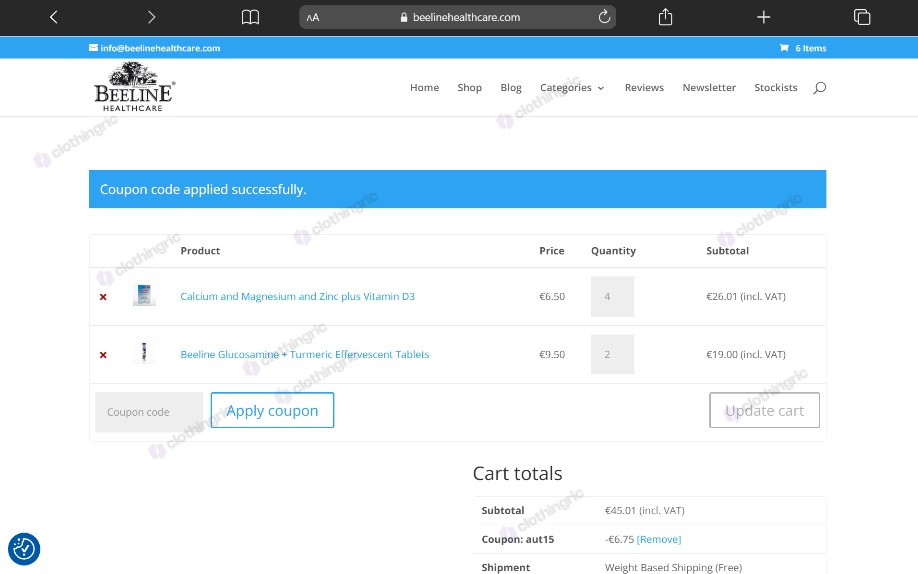Image resolution: width=918 pixels, height=574 pixels.
Task: Add a new tab with plus icon
Action: [x=763, y=17]
